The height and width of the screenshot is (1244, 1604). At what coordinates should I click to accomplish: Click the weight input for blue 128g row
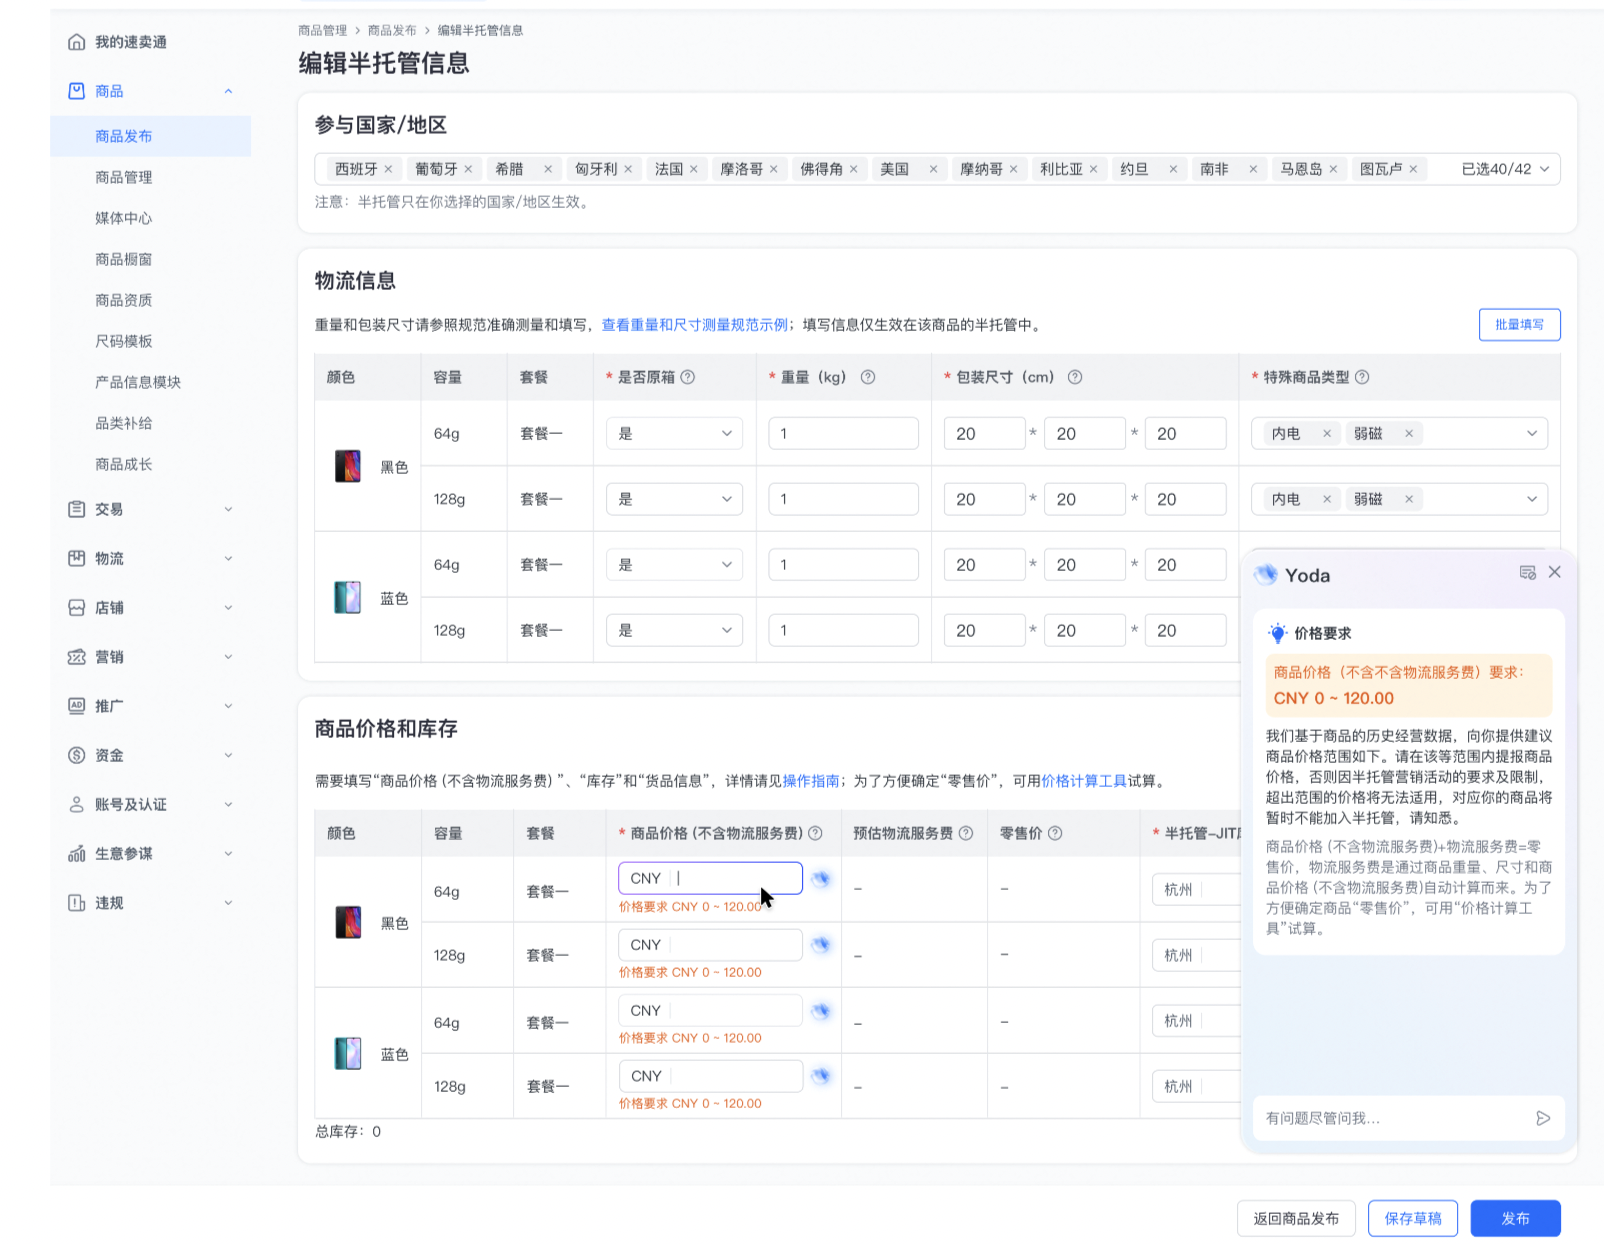(x=843, y=630)
